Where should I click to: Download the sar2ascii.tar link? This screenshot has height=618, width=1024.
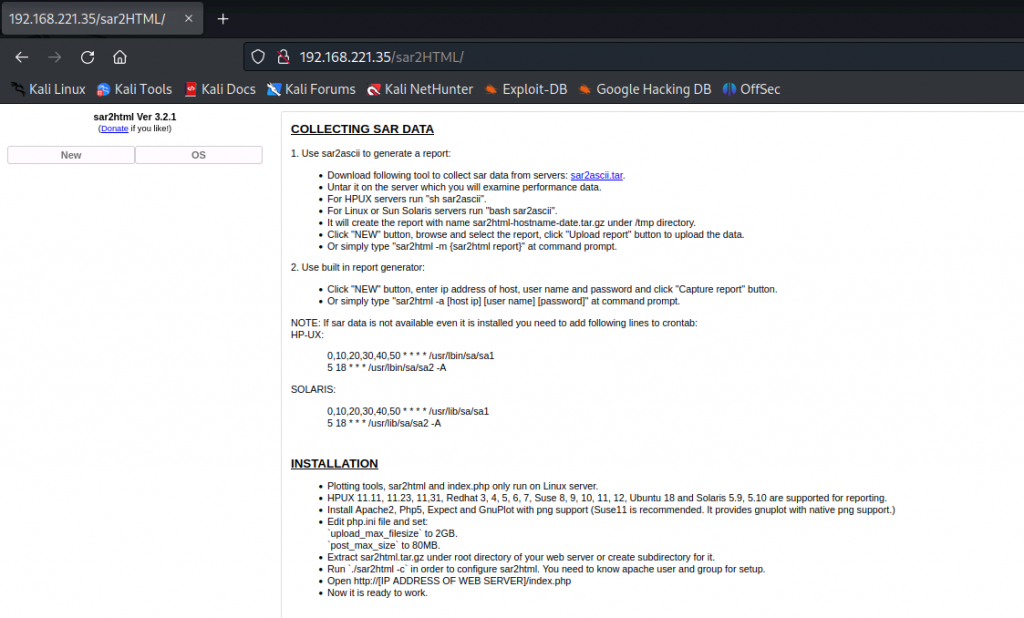click(596, 175)
